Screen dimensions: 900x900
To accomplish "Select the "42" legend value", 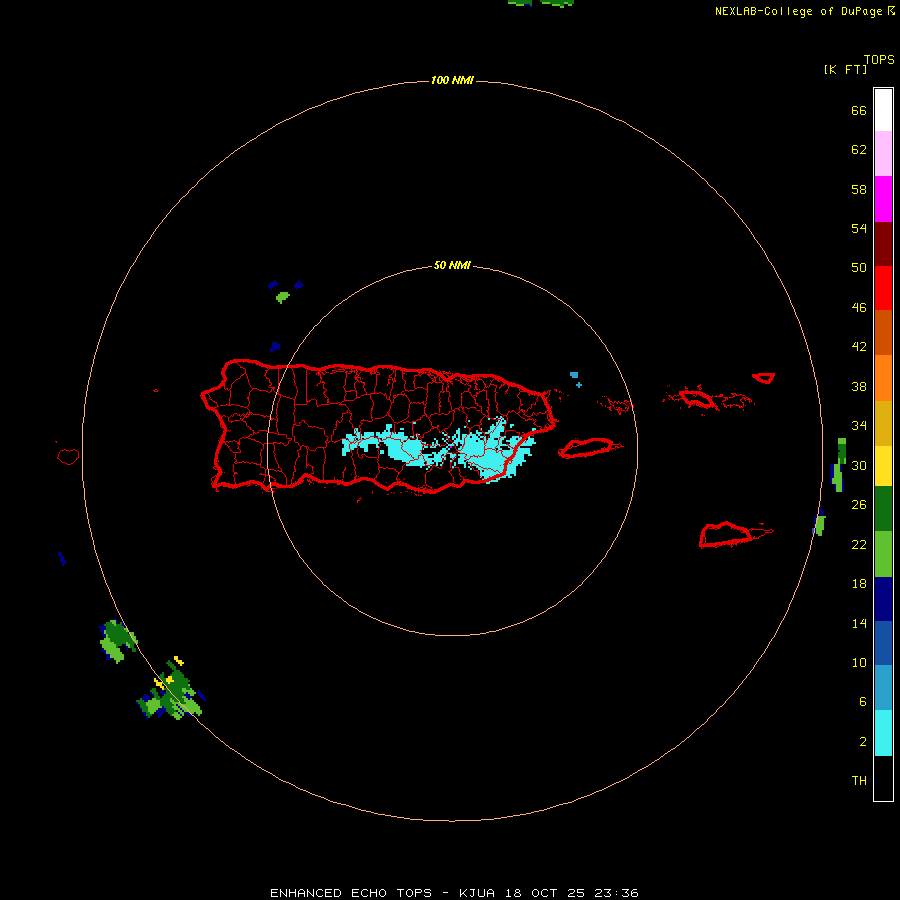I will coord(859,347).
